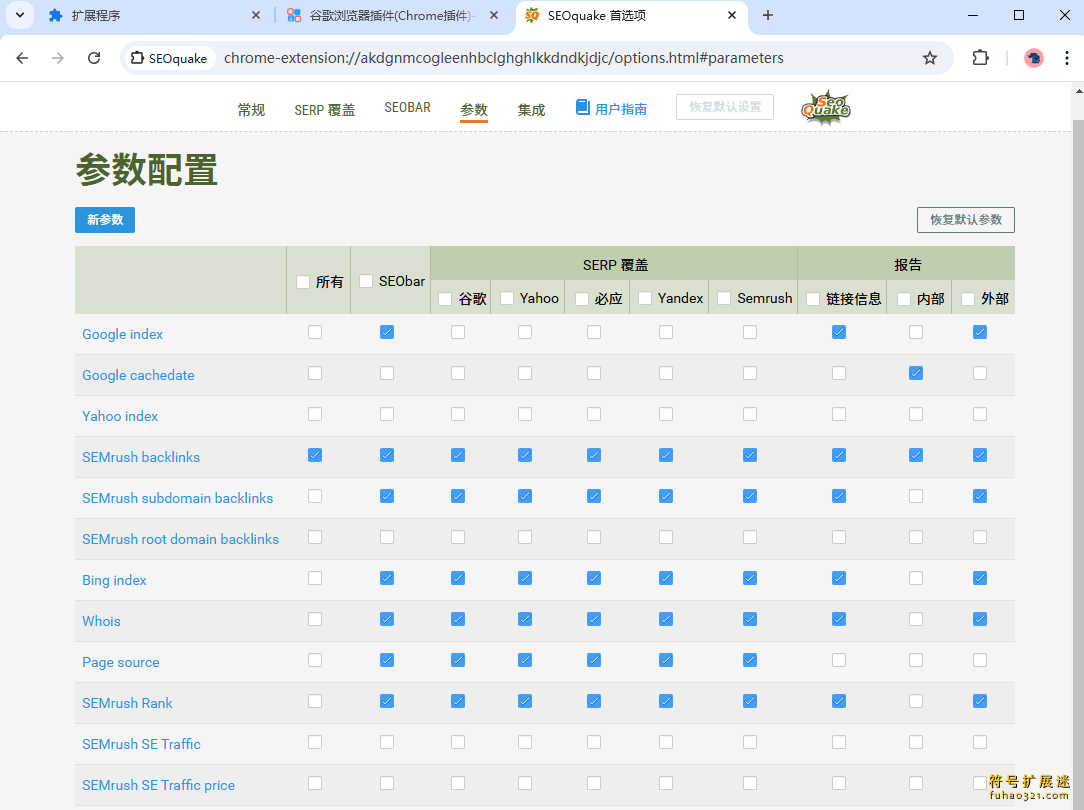Select the 参数 settings tab

[474, 110]
